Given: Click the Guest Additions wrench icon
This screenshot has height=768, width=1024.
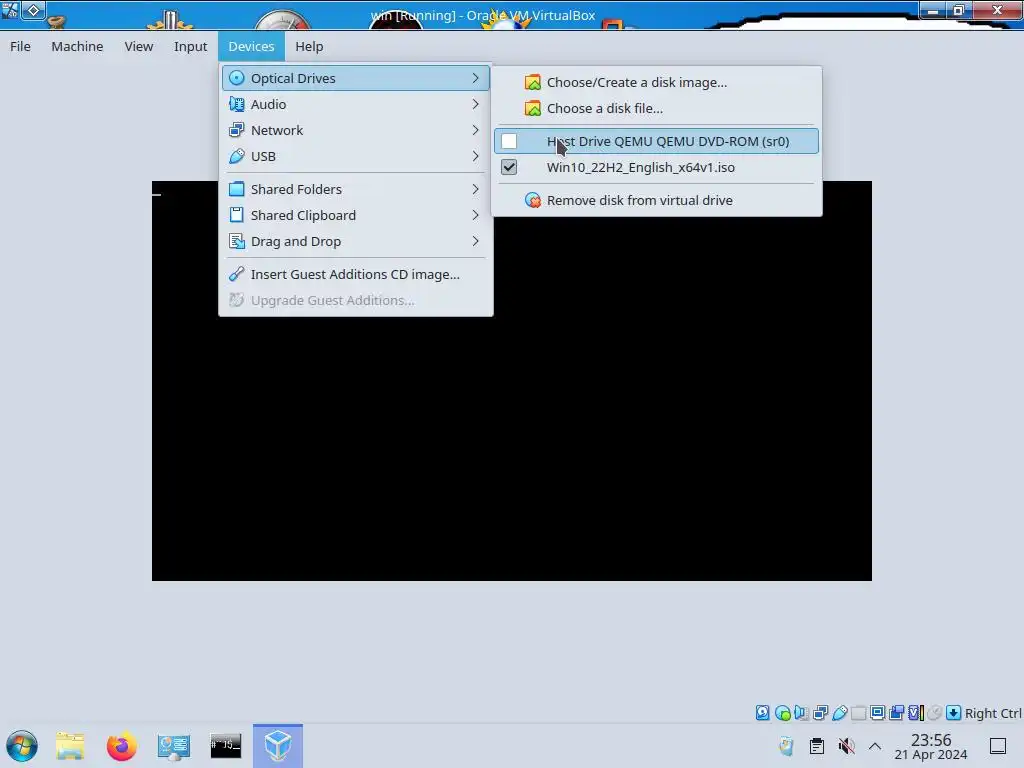Looking at the screenshot, I should 236,274.
